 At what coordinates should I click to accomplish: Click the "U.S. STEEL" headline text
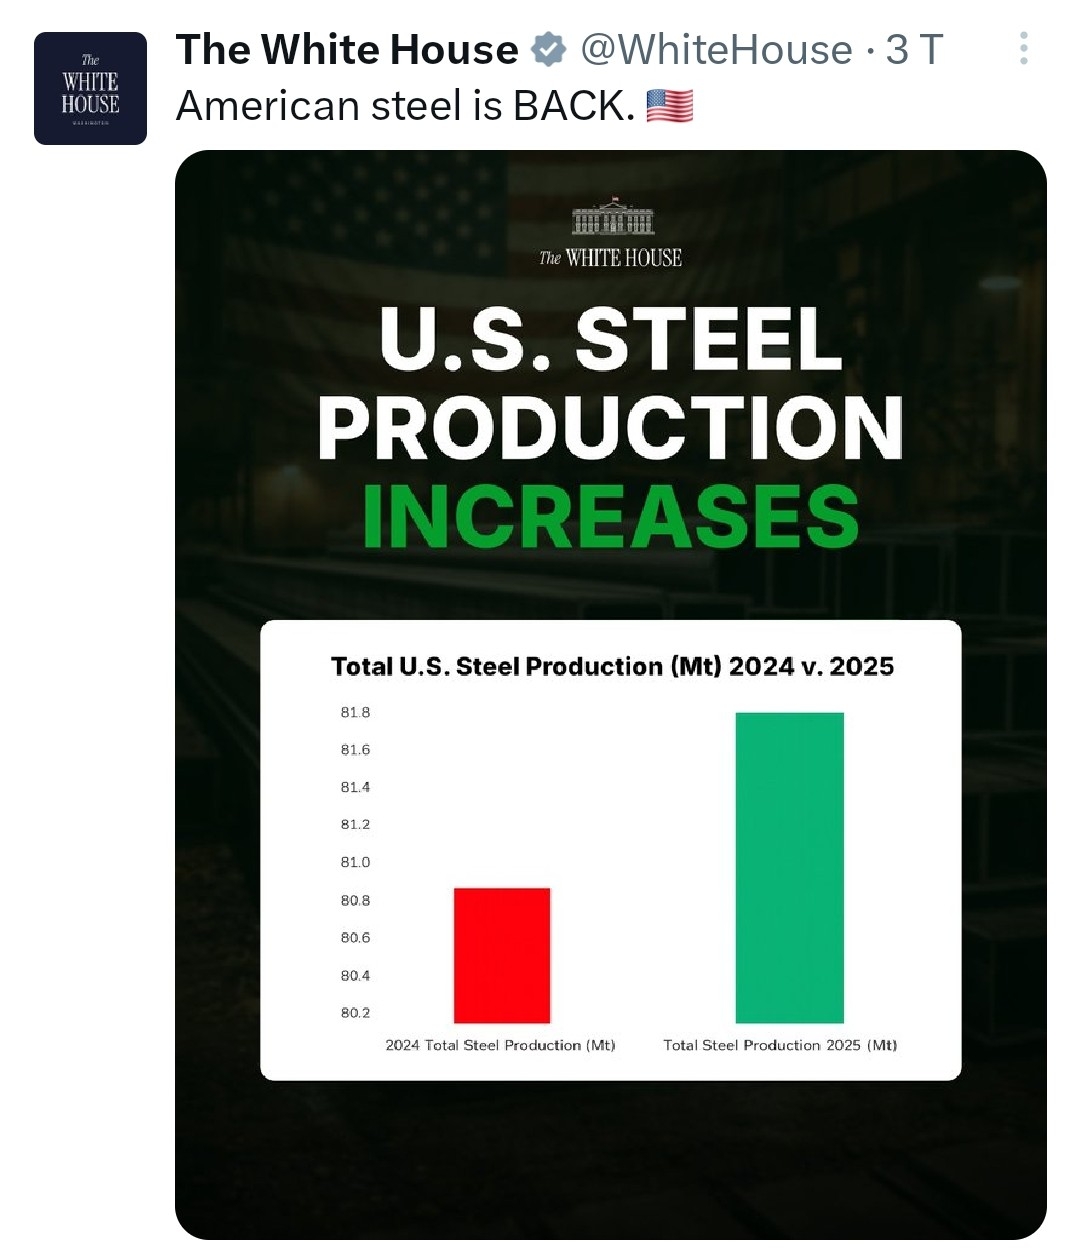click(610, 338)
